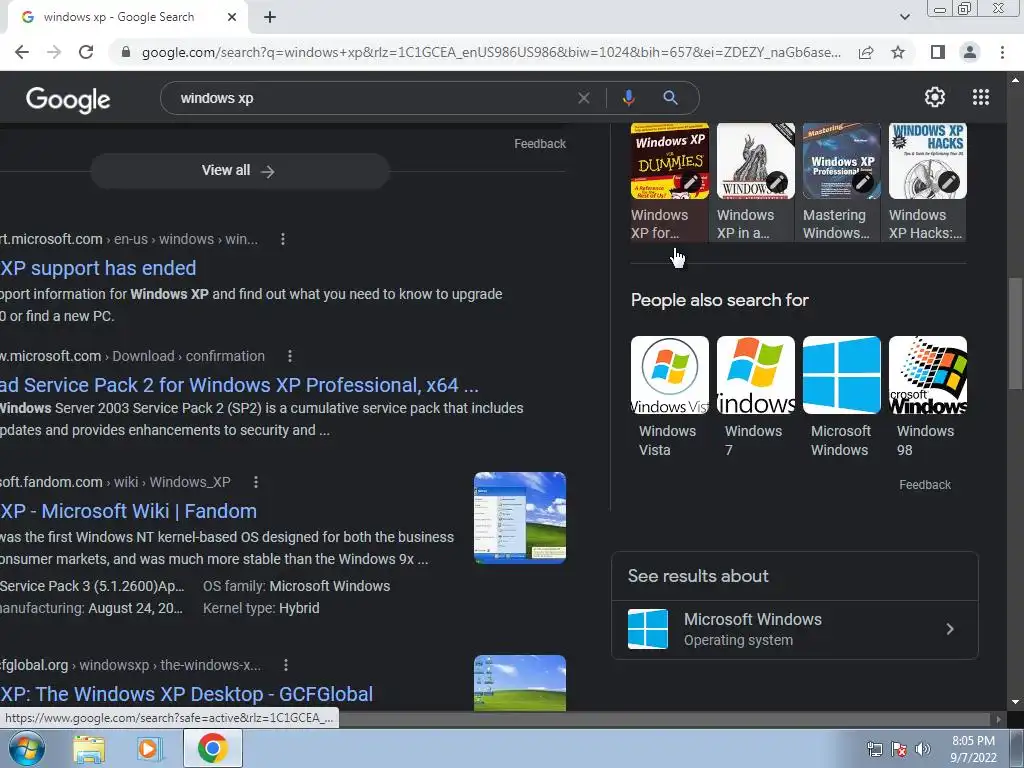
Task: Open the volume speaker tray icon
Action: coord(923,750)
